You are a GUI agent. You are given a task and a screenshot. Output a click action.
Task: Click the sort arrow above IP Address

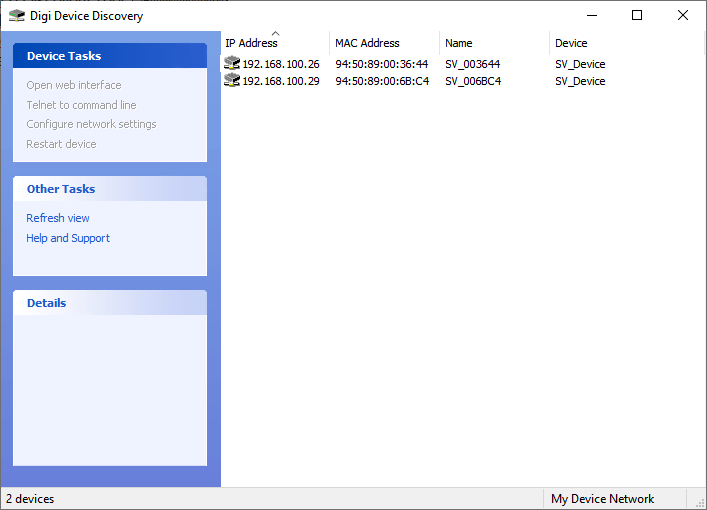pyautogui.click(x=276, y=33)
